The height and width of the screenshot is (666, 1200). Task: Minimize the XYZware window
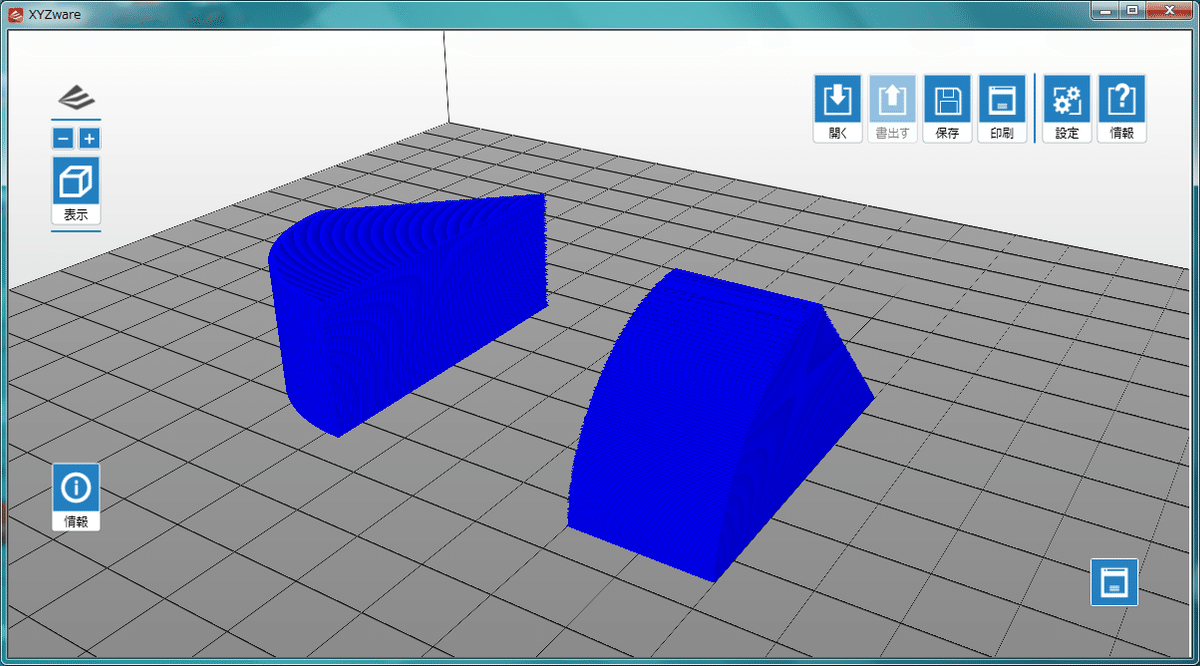1105,9
